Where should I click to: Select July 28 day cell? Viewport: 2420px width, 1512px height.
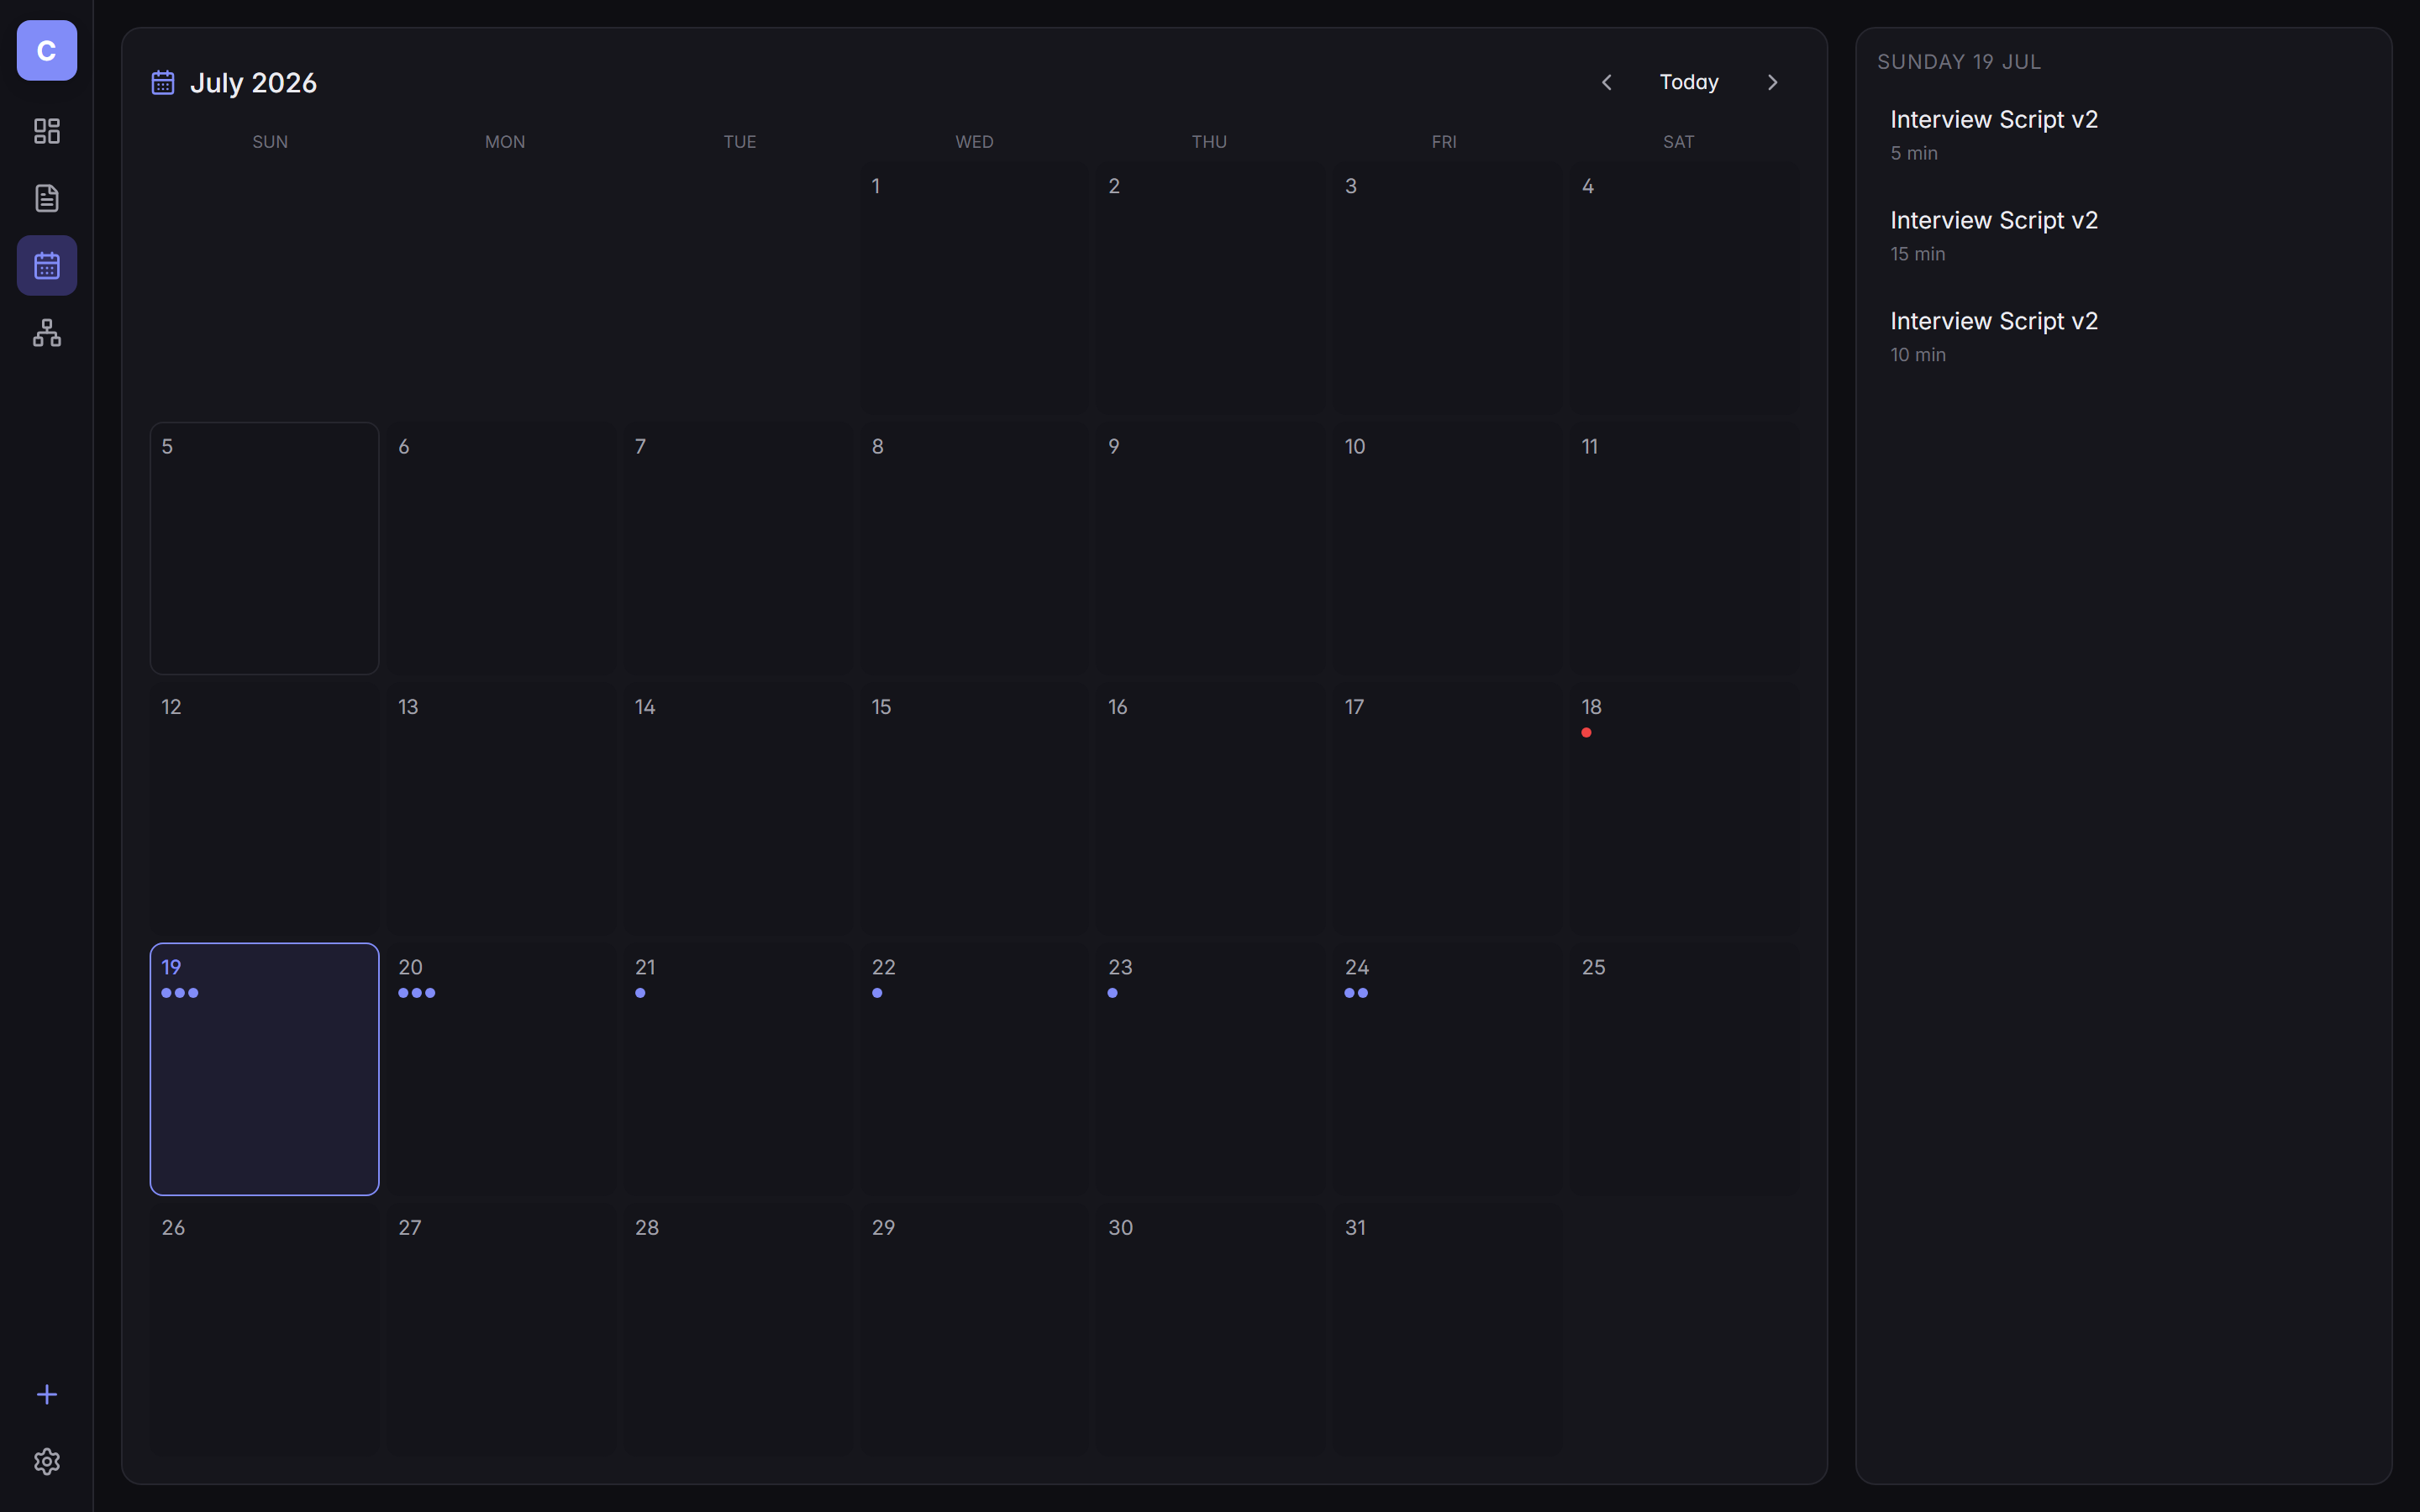pos(738,1329)
